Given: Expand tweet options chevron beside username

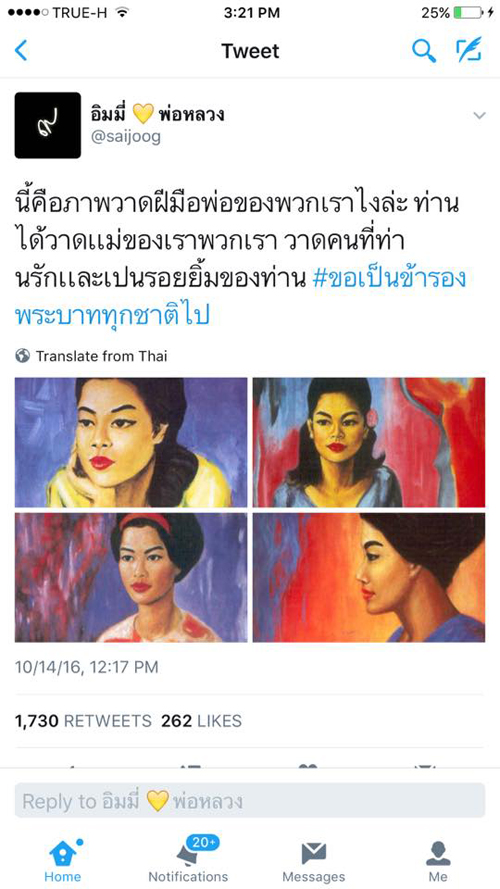Looking at the screenshot, I should [480, 116].
